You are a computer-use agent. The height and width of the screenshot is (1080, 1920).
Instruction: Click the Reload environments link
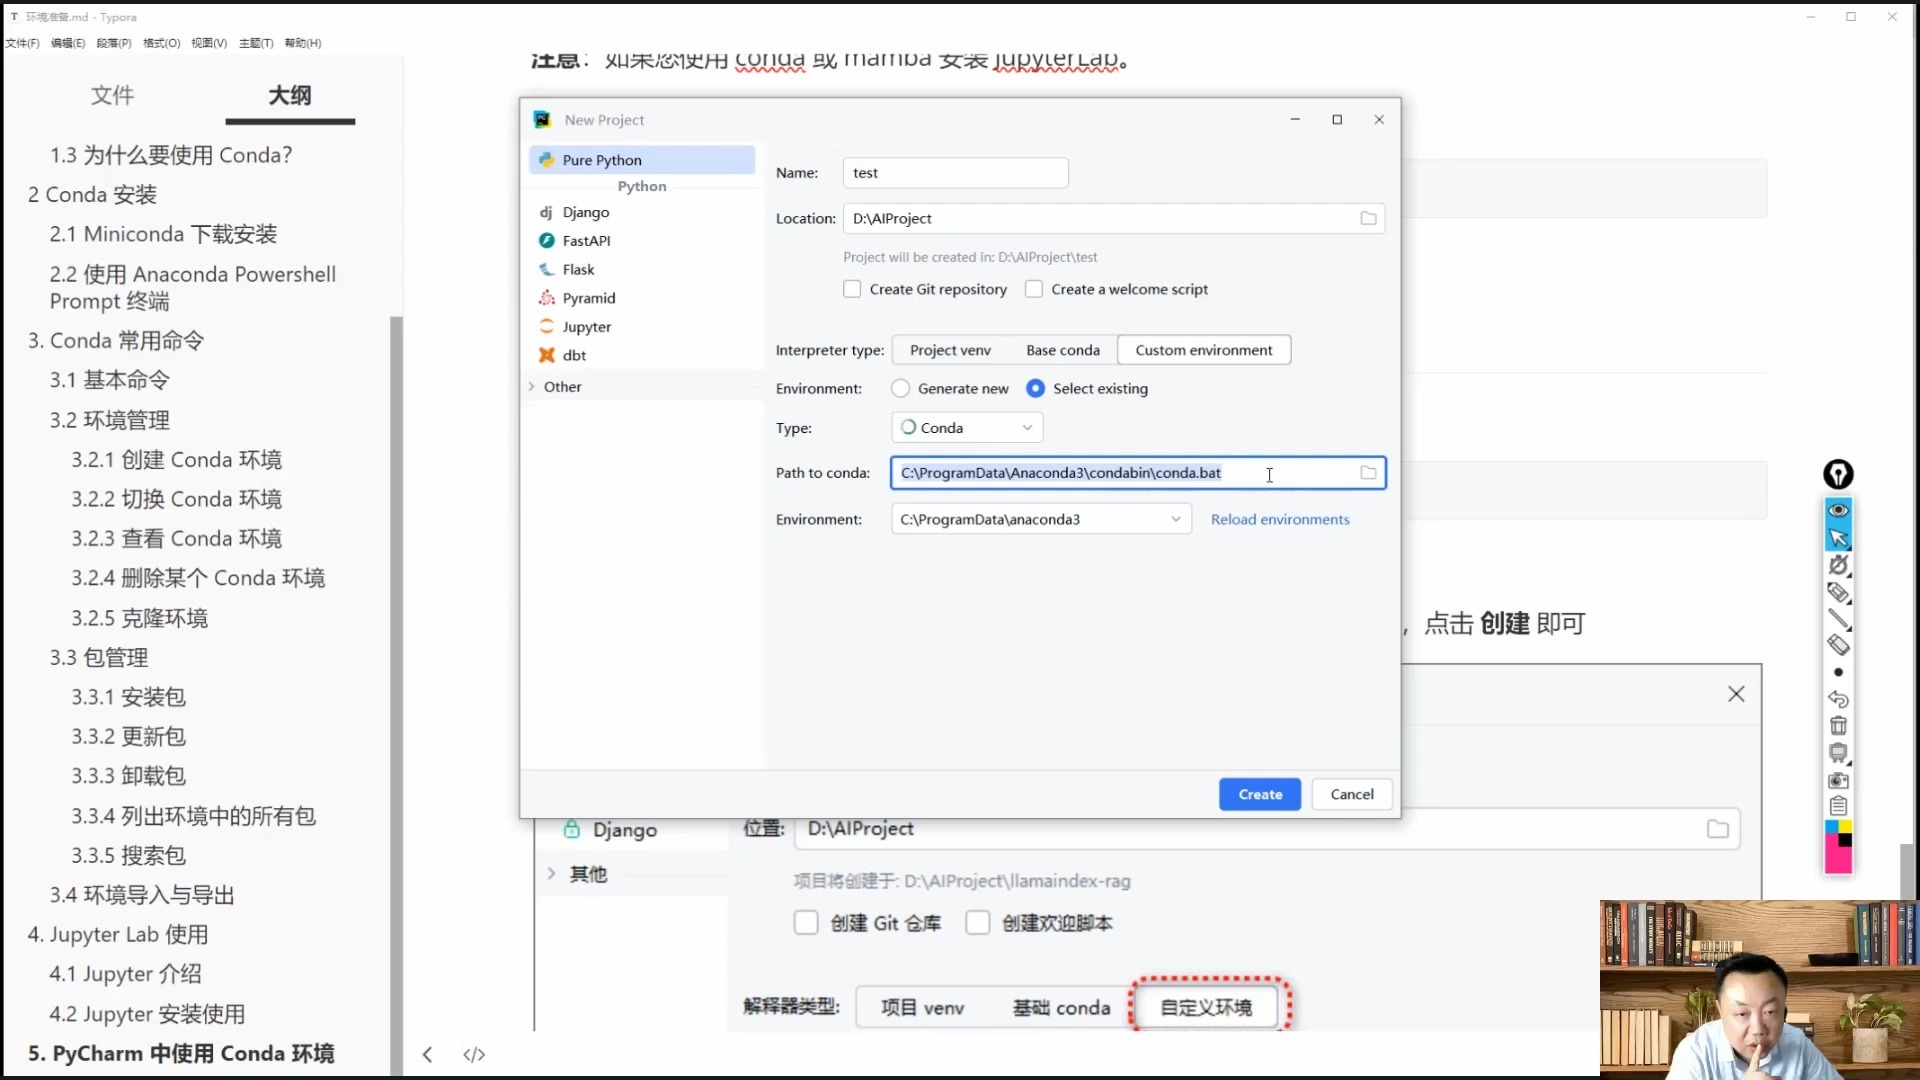(1279, 519)
